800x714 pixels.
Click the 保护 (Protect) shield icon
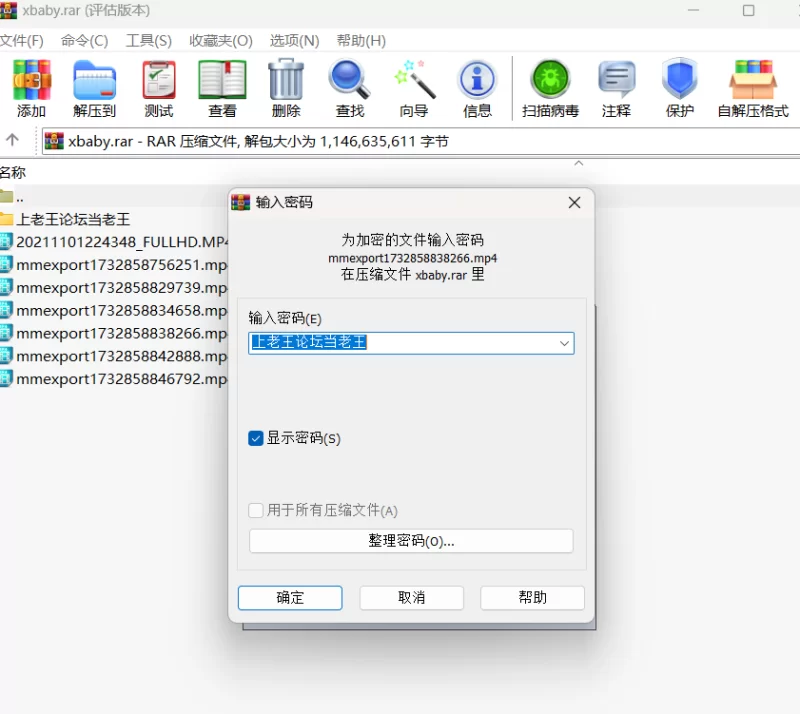pos(680,79)
